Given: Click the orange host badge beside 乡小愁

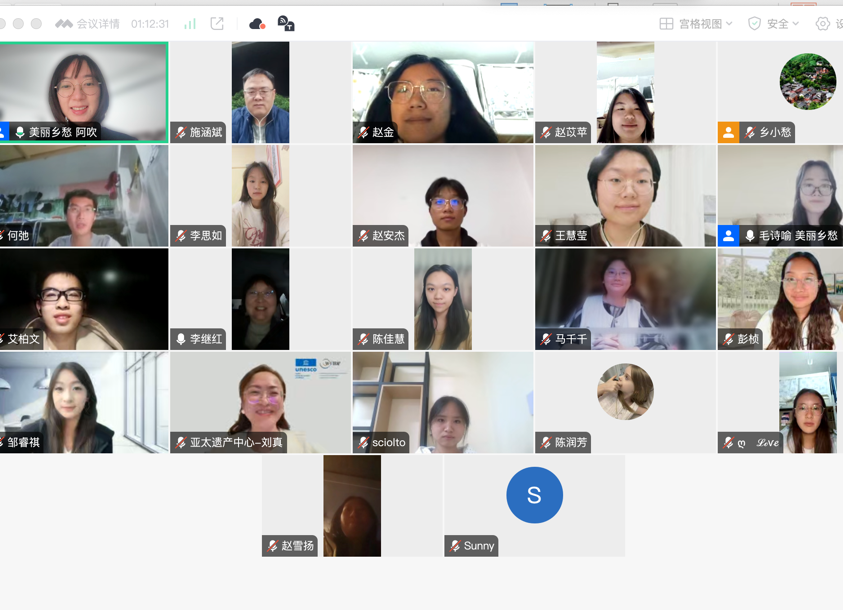Looking at the screenshot, I should [x=728, y=132].
